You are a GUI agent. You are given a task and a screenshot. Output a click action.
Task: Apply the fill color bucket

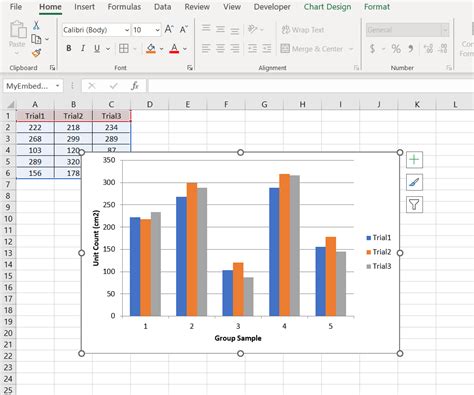pyautogui.click(x=151, y=49)
